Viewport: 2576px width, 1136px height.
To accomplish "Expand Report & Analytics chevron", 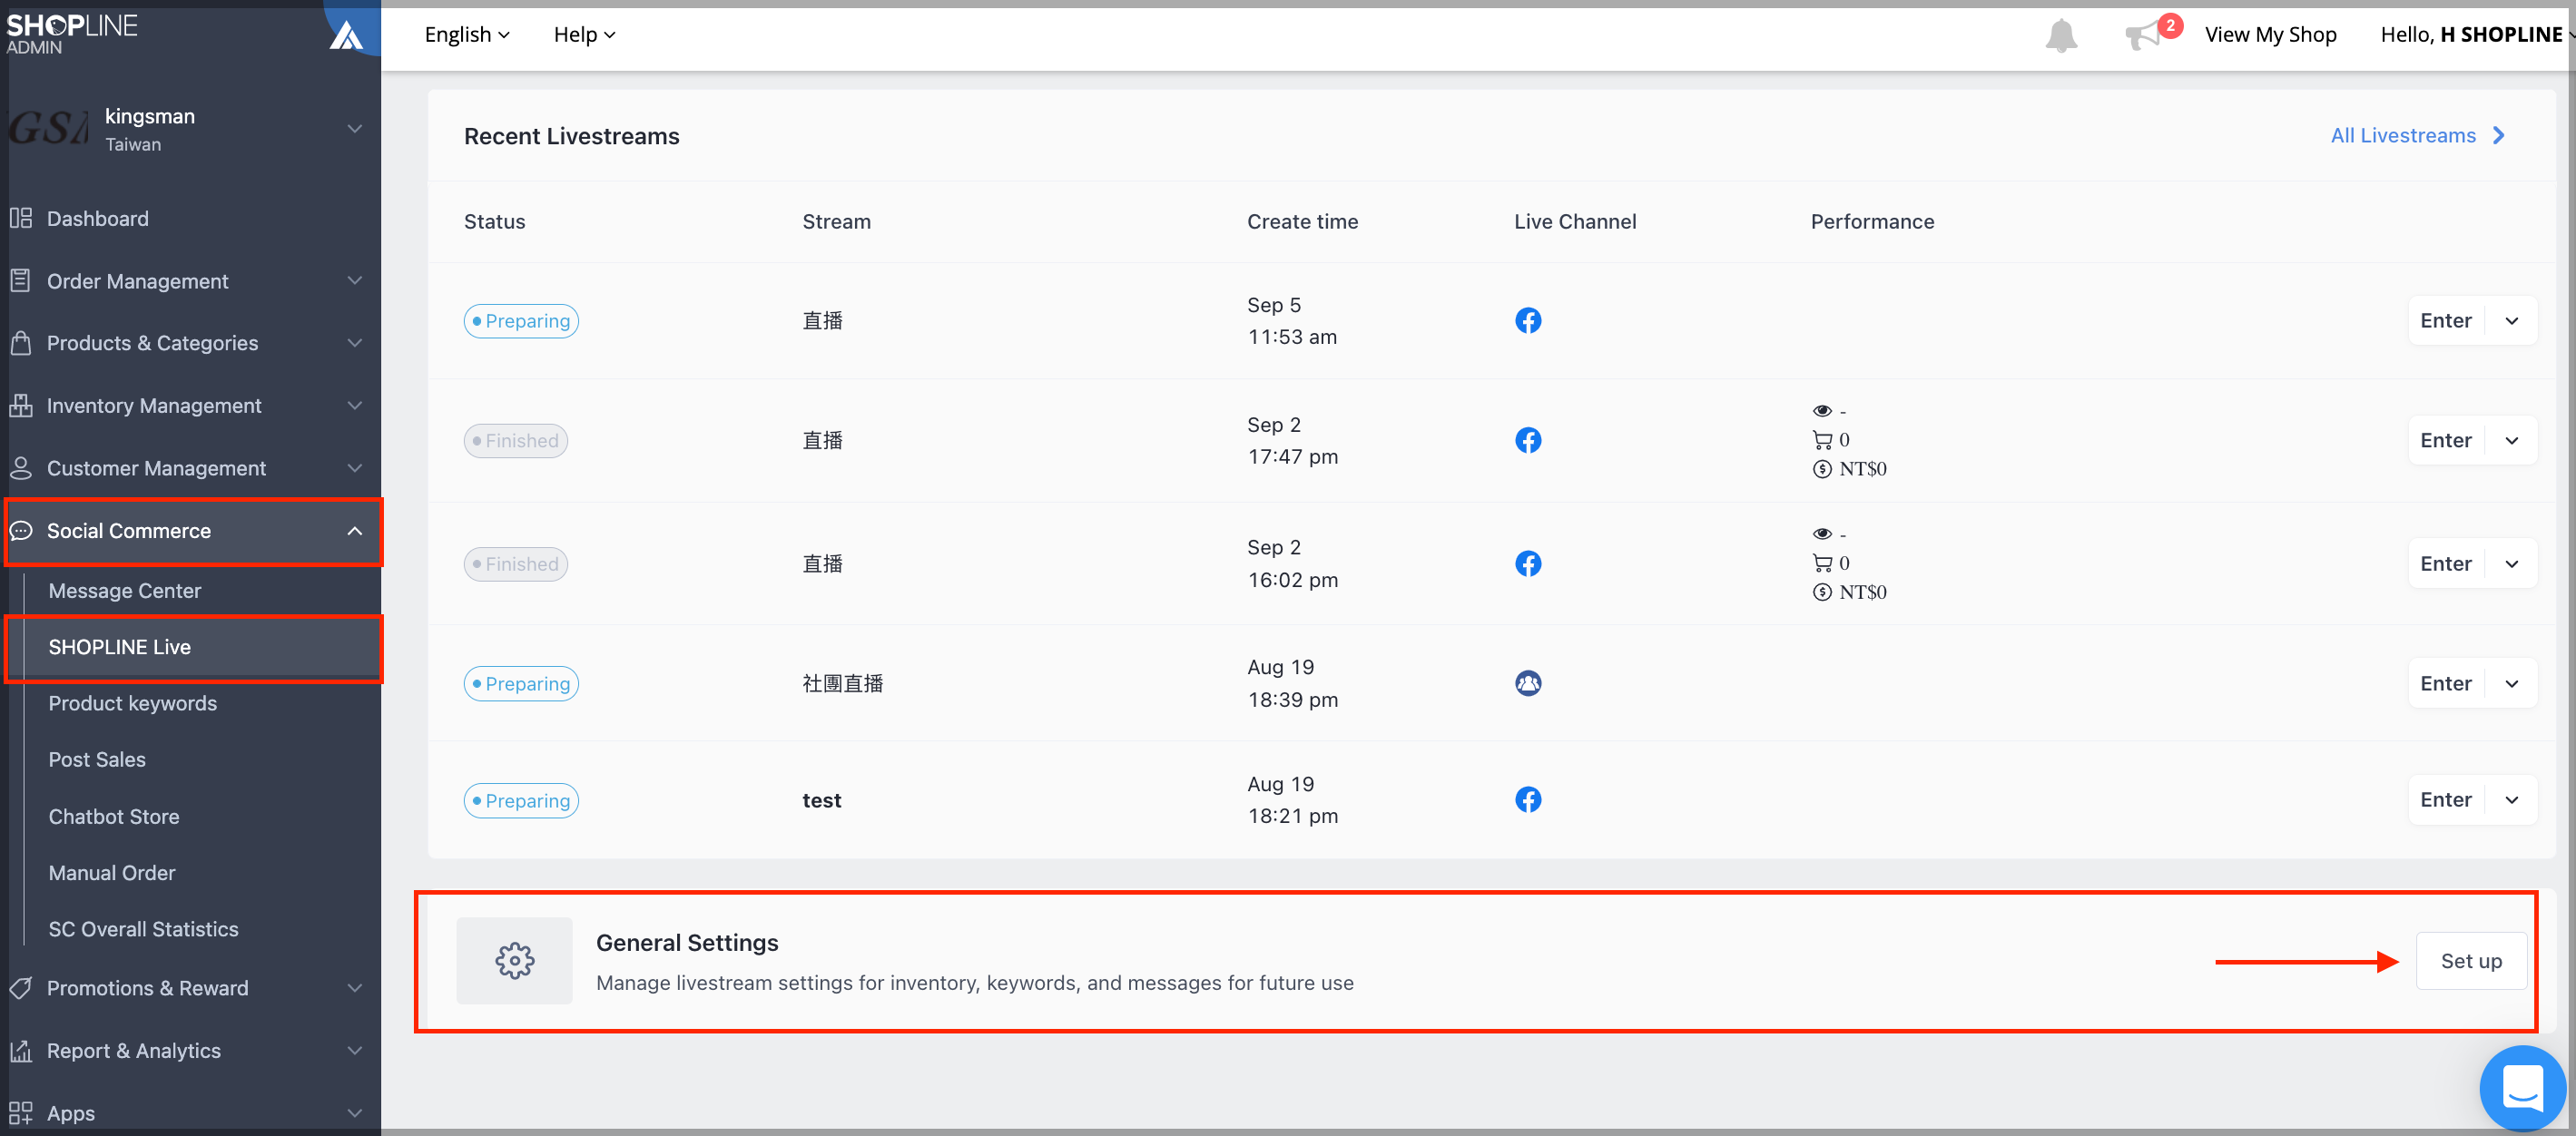I will tap(354, 1051).
